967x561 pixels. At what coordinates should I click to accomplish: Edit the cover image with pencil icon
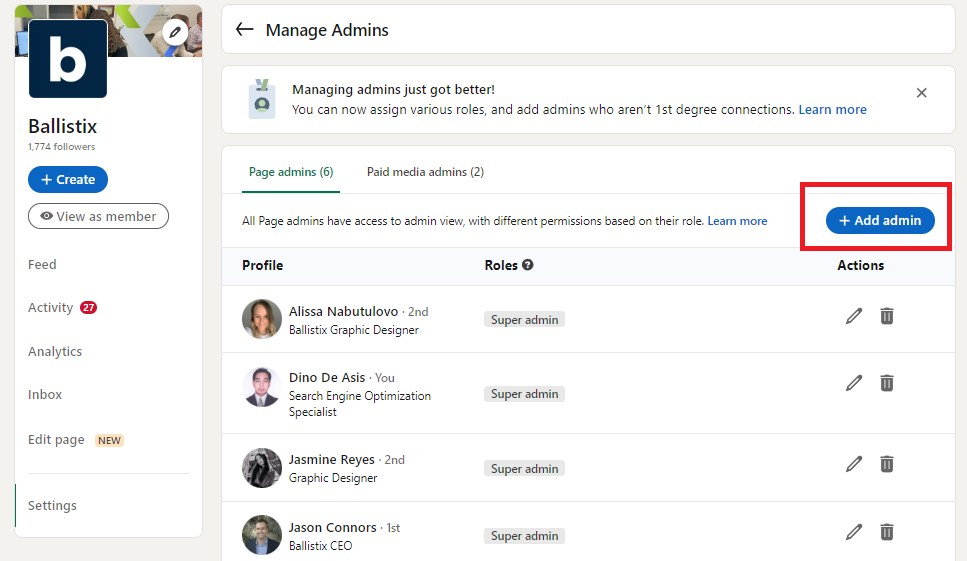tap(175, 32)
